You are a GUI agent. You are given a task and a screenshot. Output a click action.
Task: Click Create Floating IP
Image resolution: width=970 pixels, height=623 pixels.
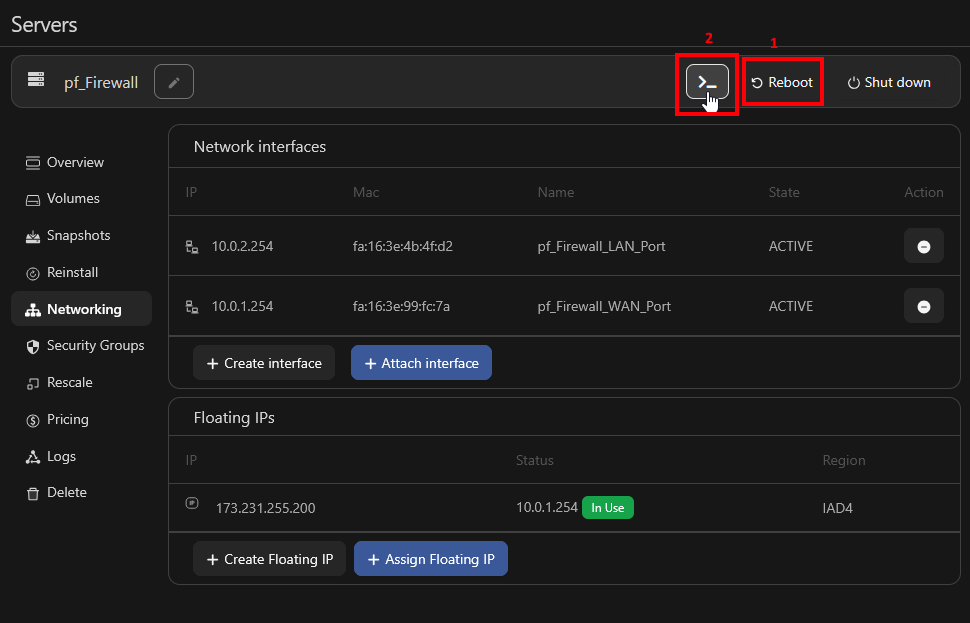click(x=269, y=558)
